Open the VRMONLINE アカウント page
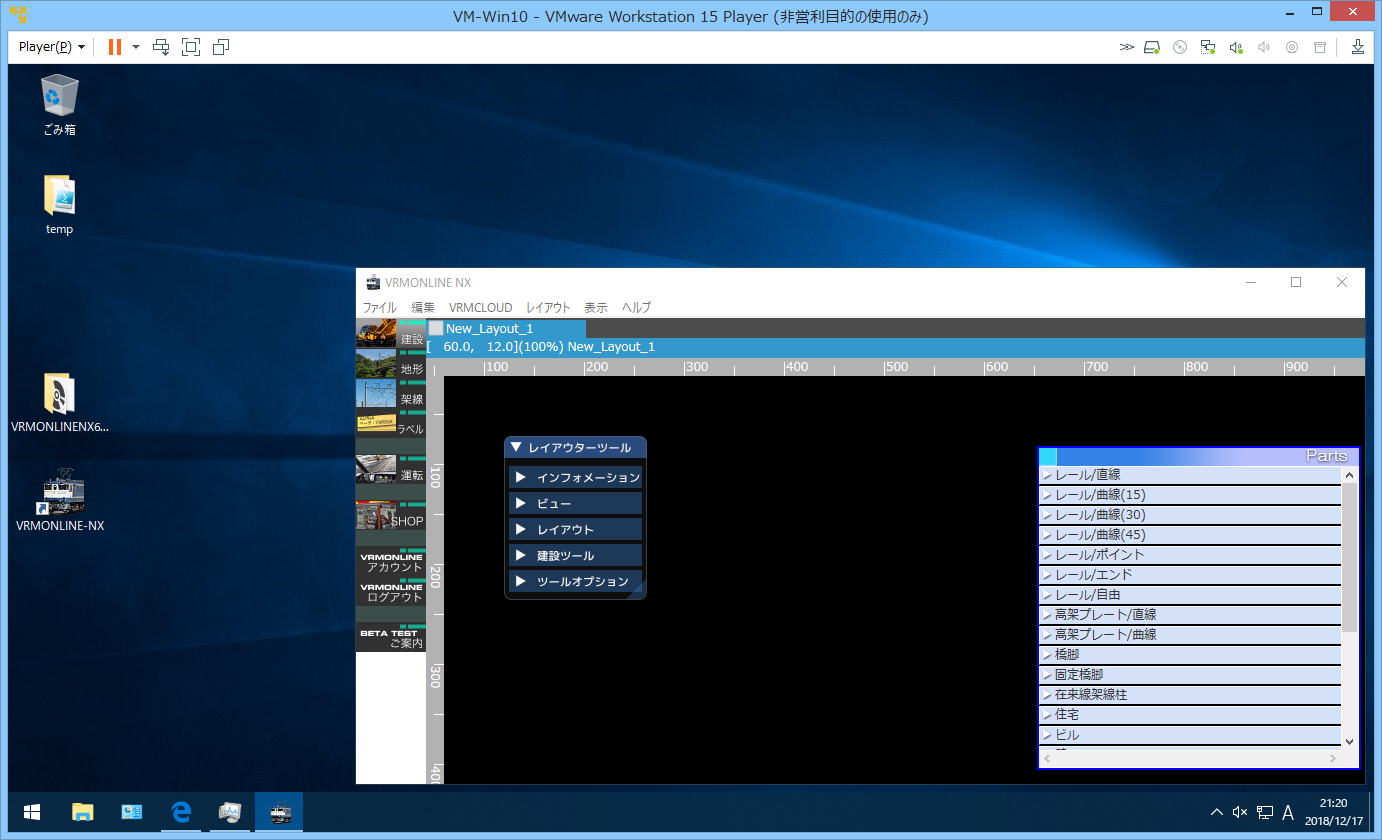 tap(391, 562)
